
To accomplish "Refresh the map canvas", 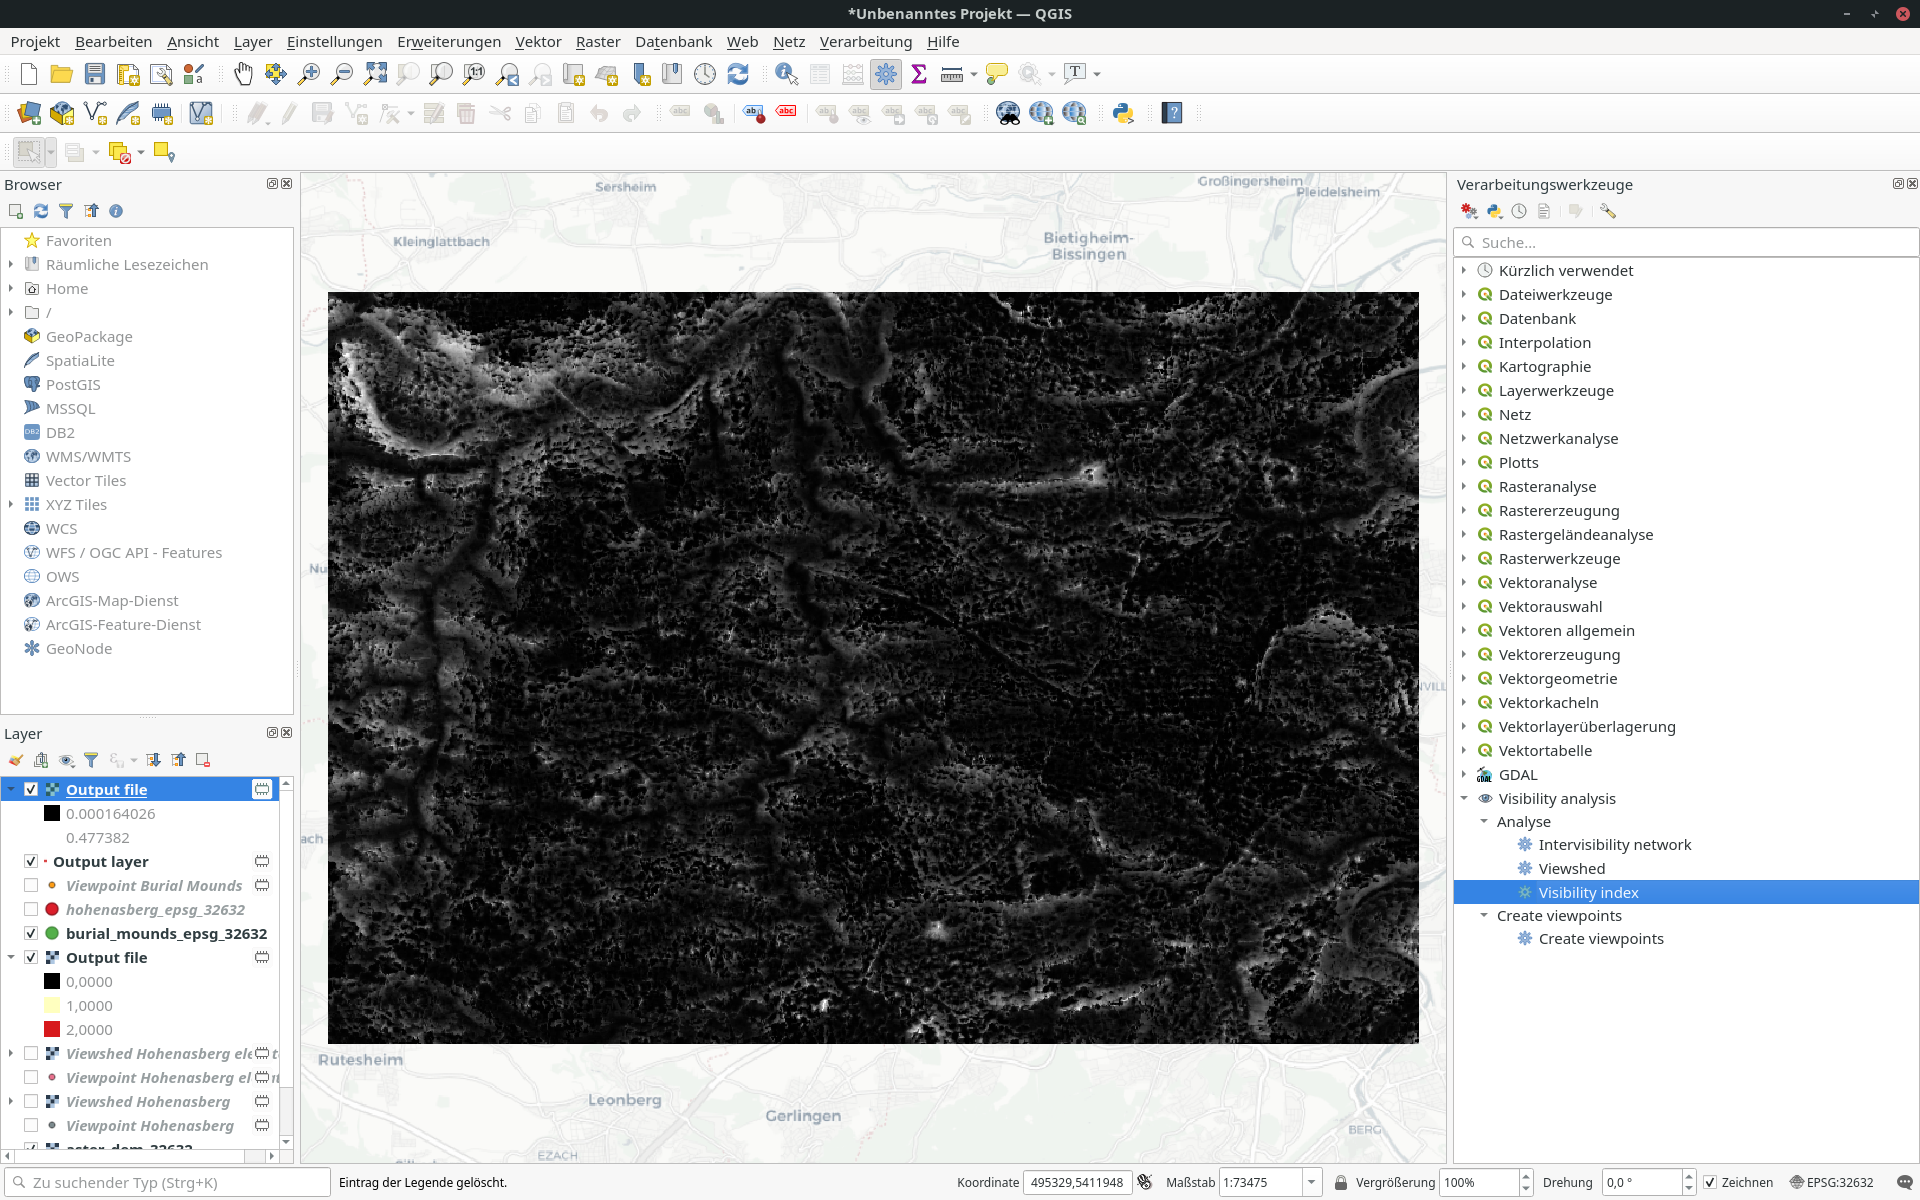I will (x=738, y=74).
